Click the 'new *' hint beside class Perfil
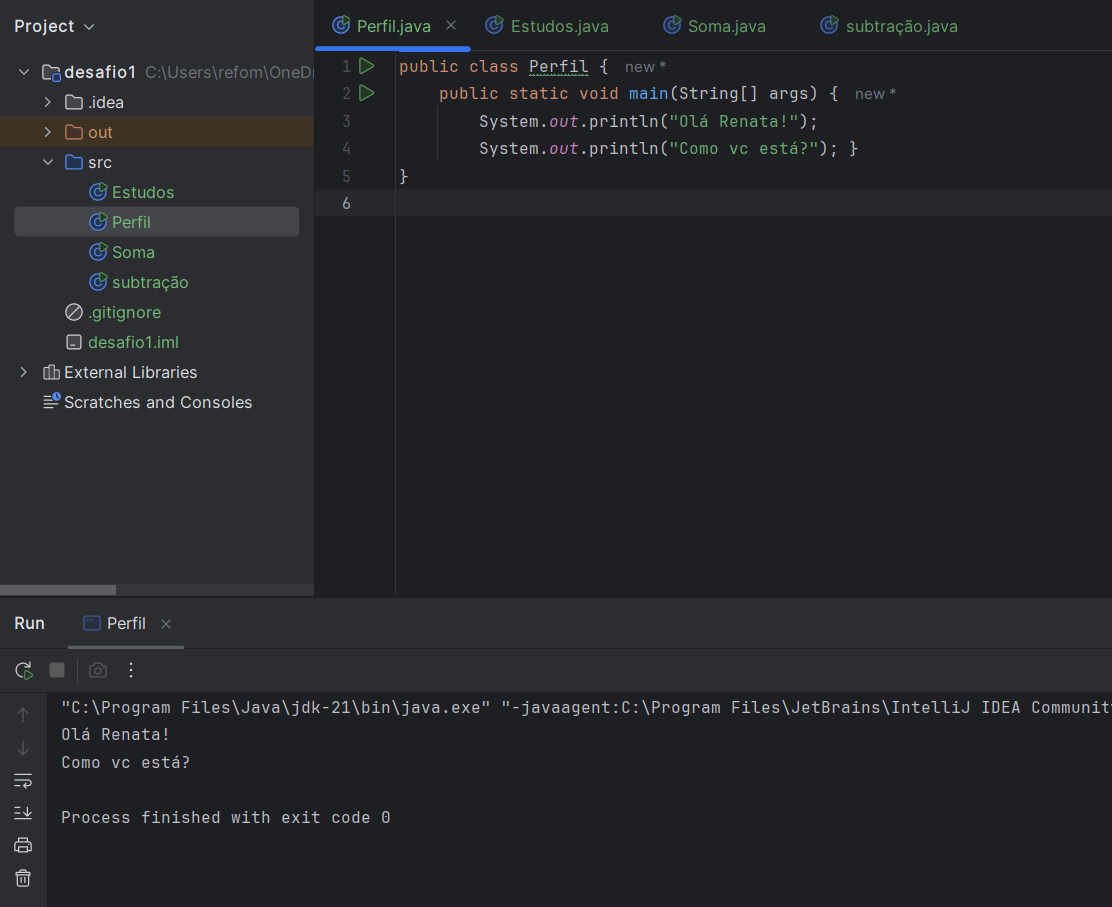The width and height of the screenshot is (1112, 907). [645, 67]
